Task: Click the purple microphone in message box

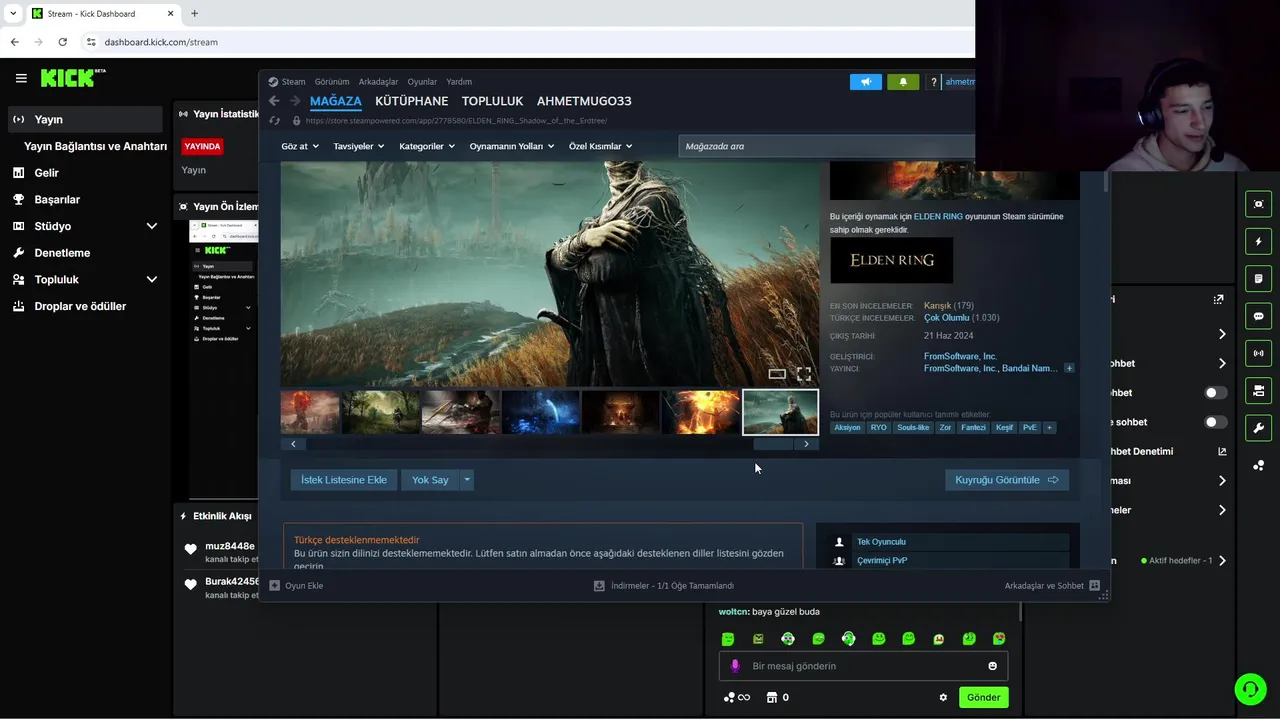Action: coord(735,666)
